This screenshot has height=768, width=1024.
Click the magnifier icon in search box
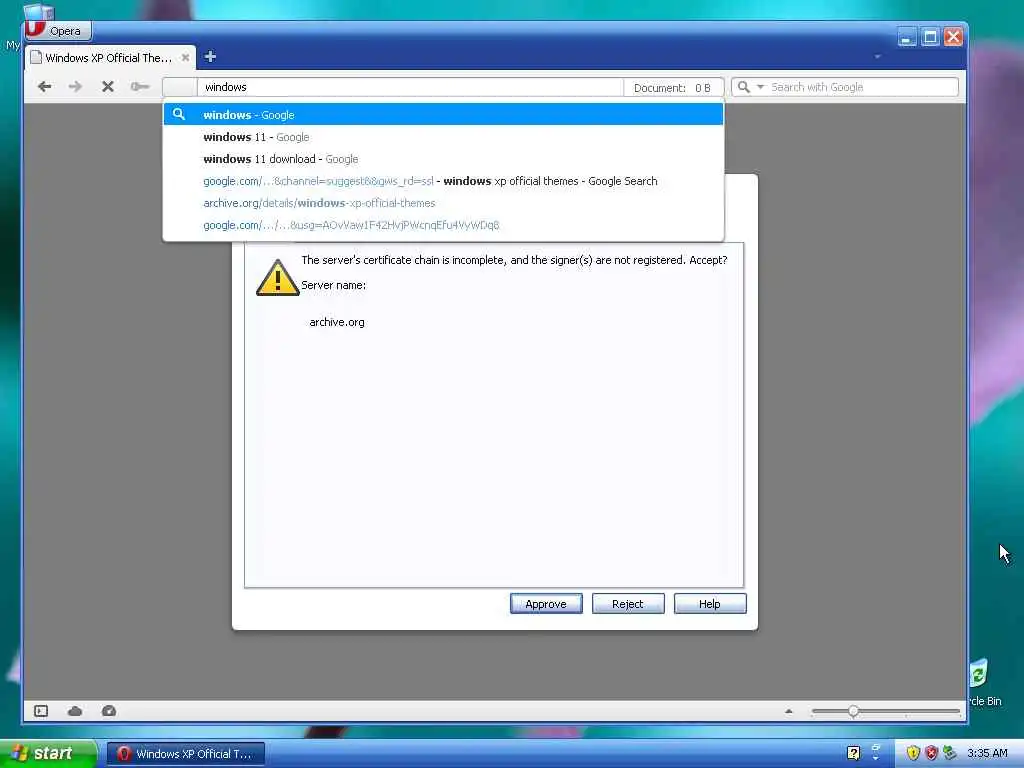click(743, 87)
